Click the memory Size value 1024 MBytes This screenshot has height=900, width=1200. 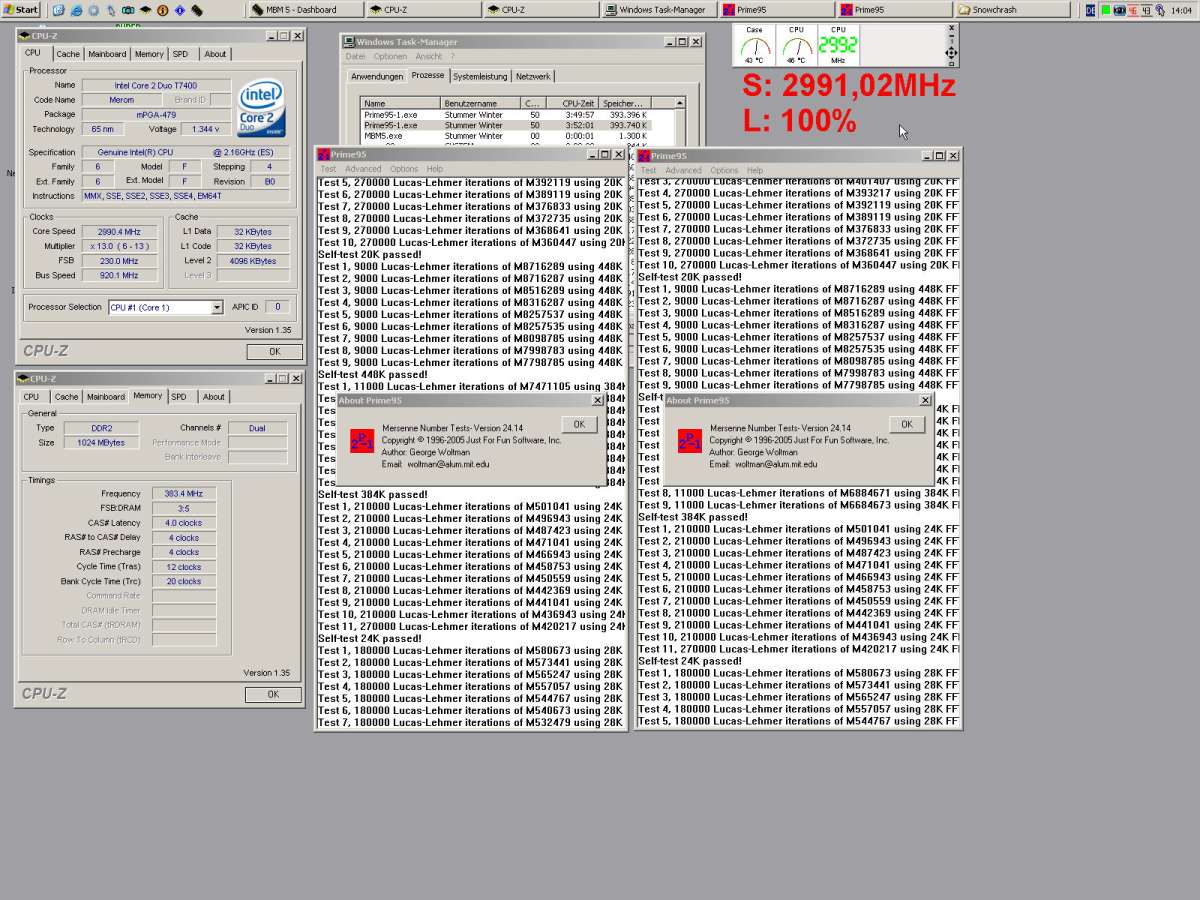101,442
